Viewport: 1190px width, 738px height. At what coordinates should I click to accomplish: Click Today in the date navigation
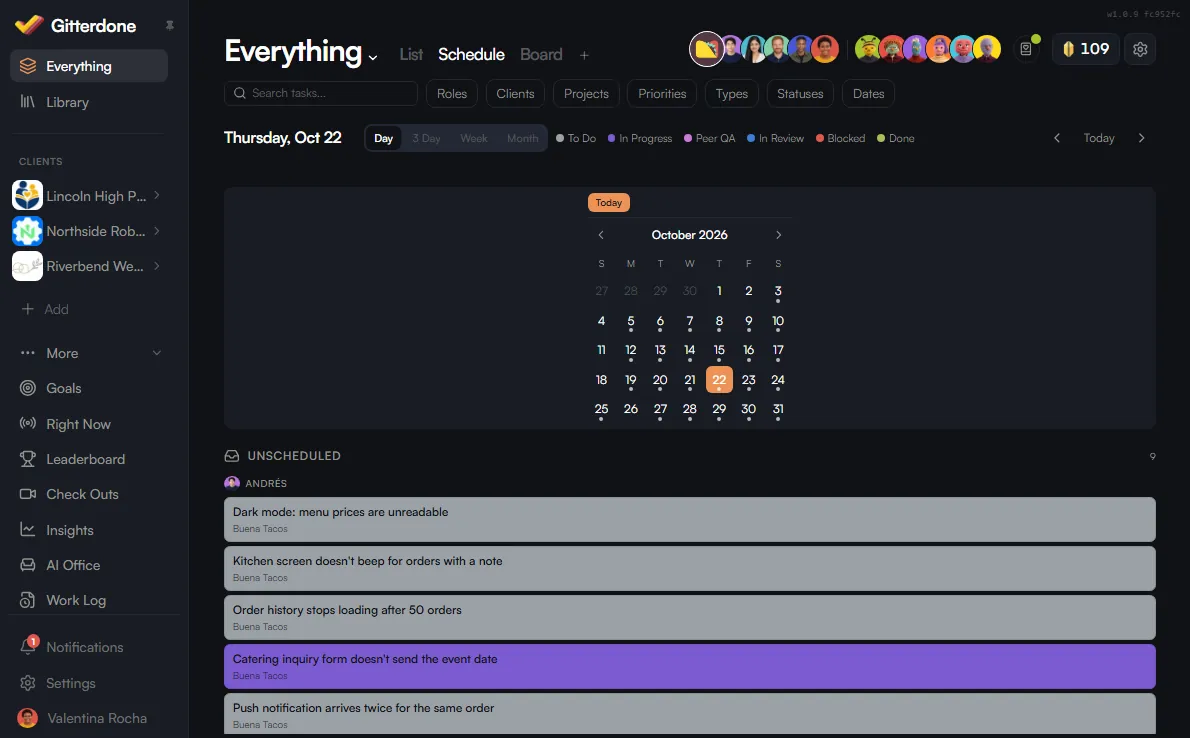1098,138
